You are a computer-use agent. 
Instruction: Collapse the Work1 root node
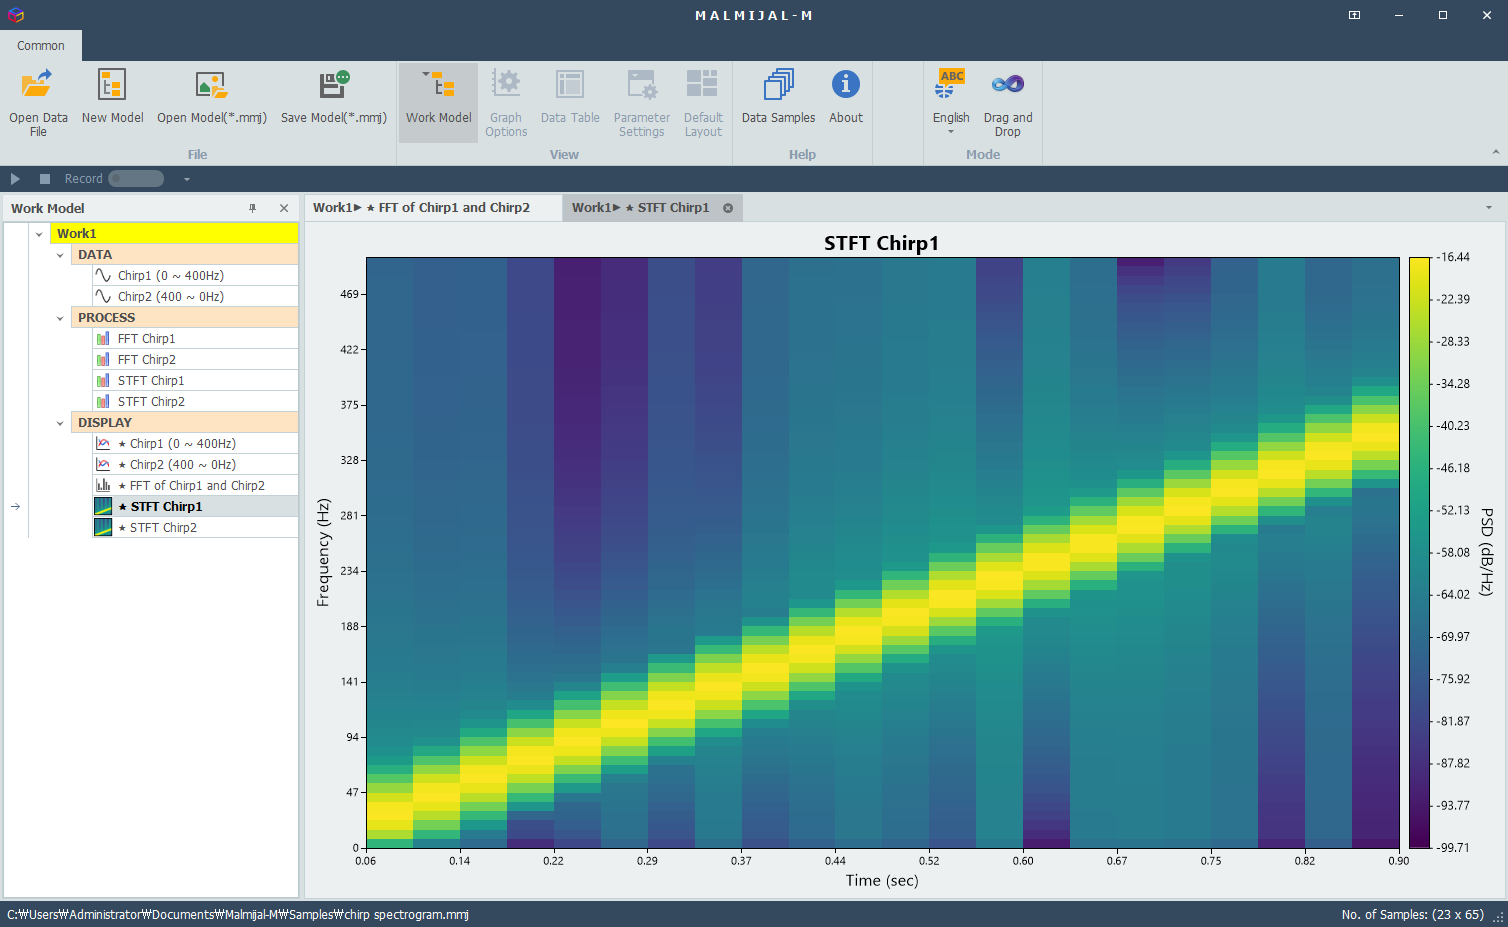(39, 234)
